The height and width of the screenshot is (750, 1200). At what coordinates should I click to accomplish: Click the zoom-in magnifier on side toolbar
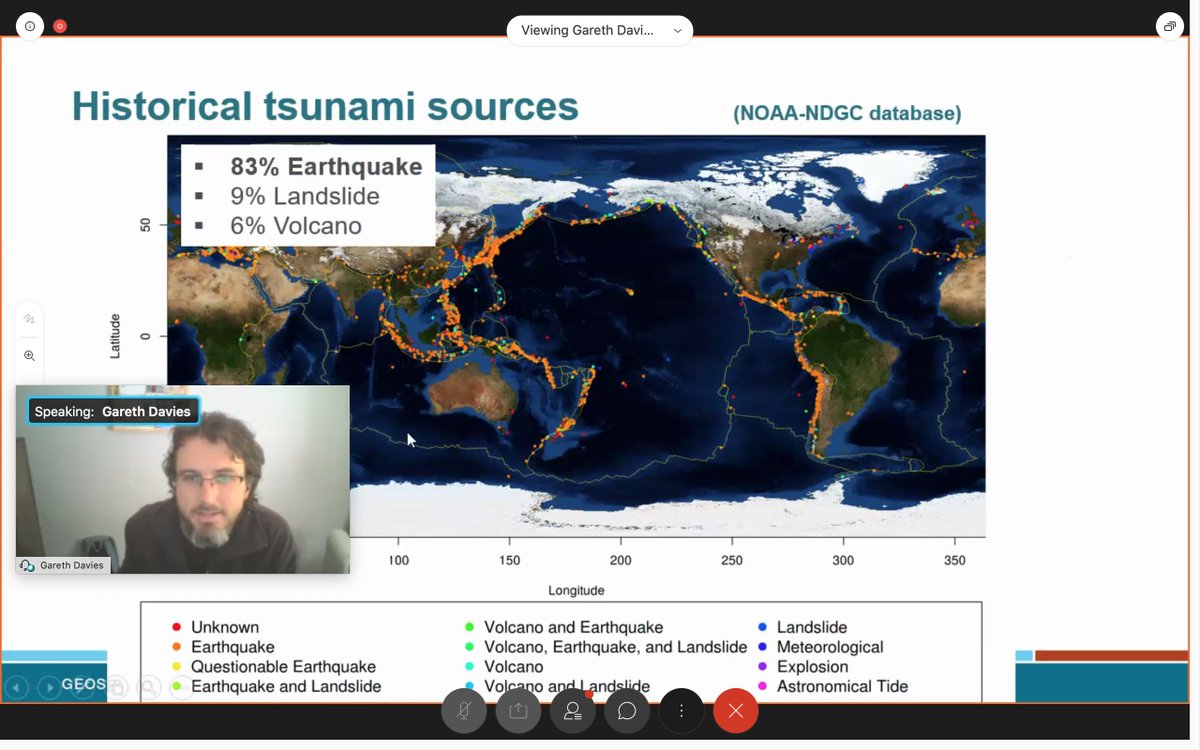click(29, 356)
